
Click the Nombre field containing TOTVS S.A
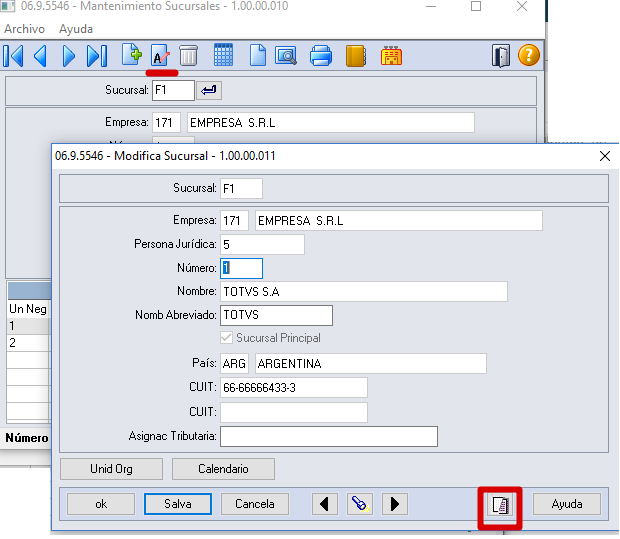[364, 291]
